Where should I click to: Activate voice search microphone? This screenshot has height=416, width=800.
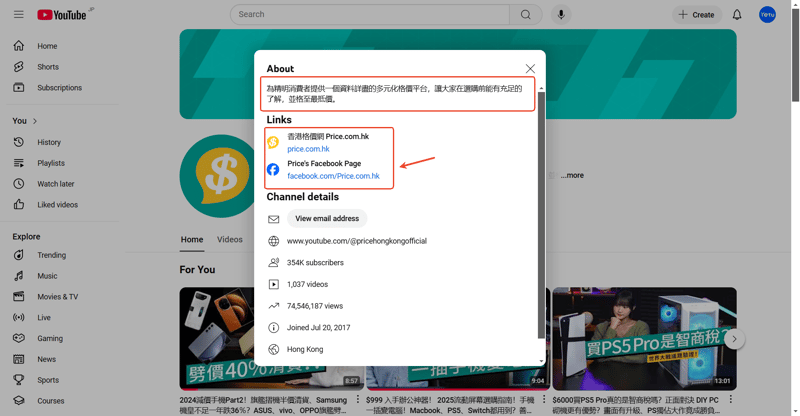click(561, 14)
